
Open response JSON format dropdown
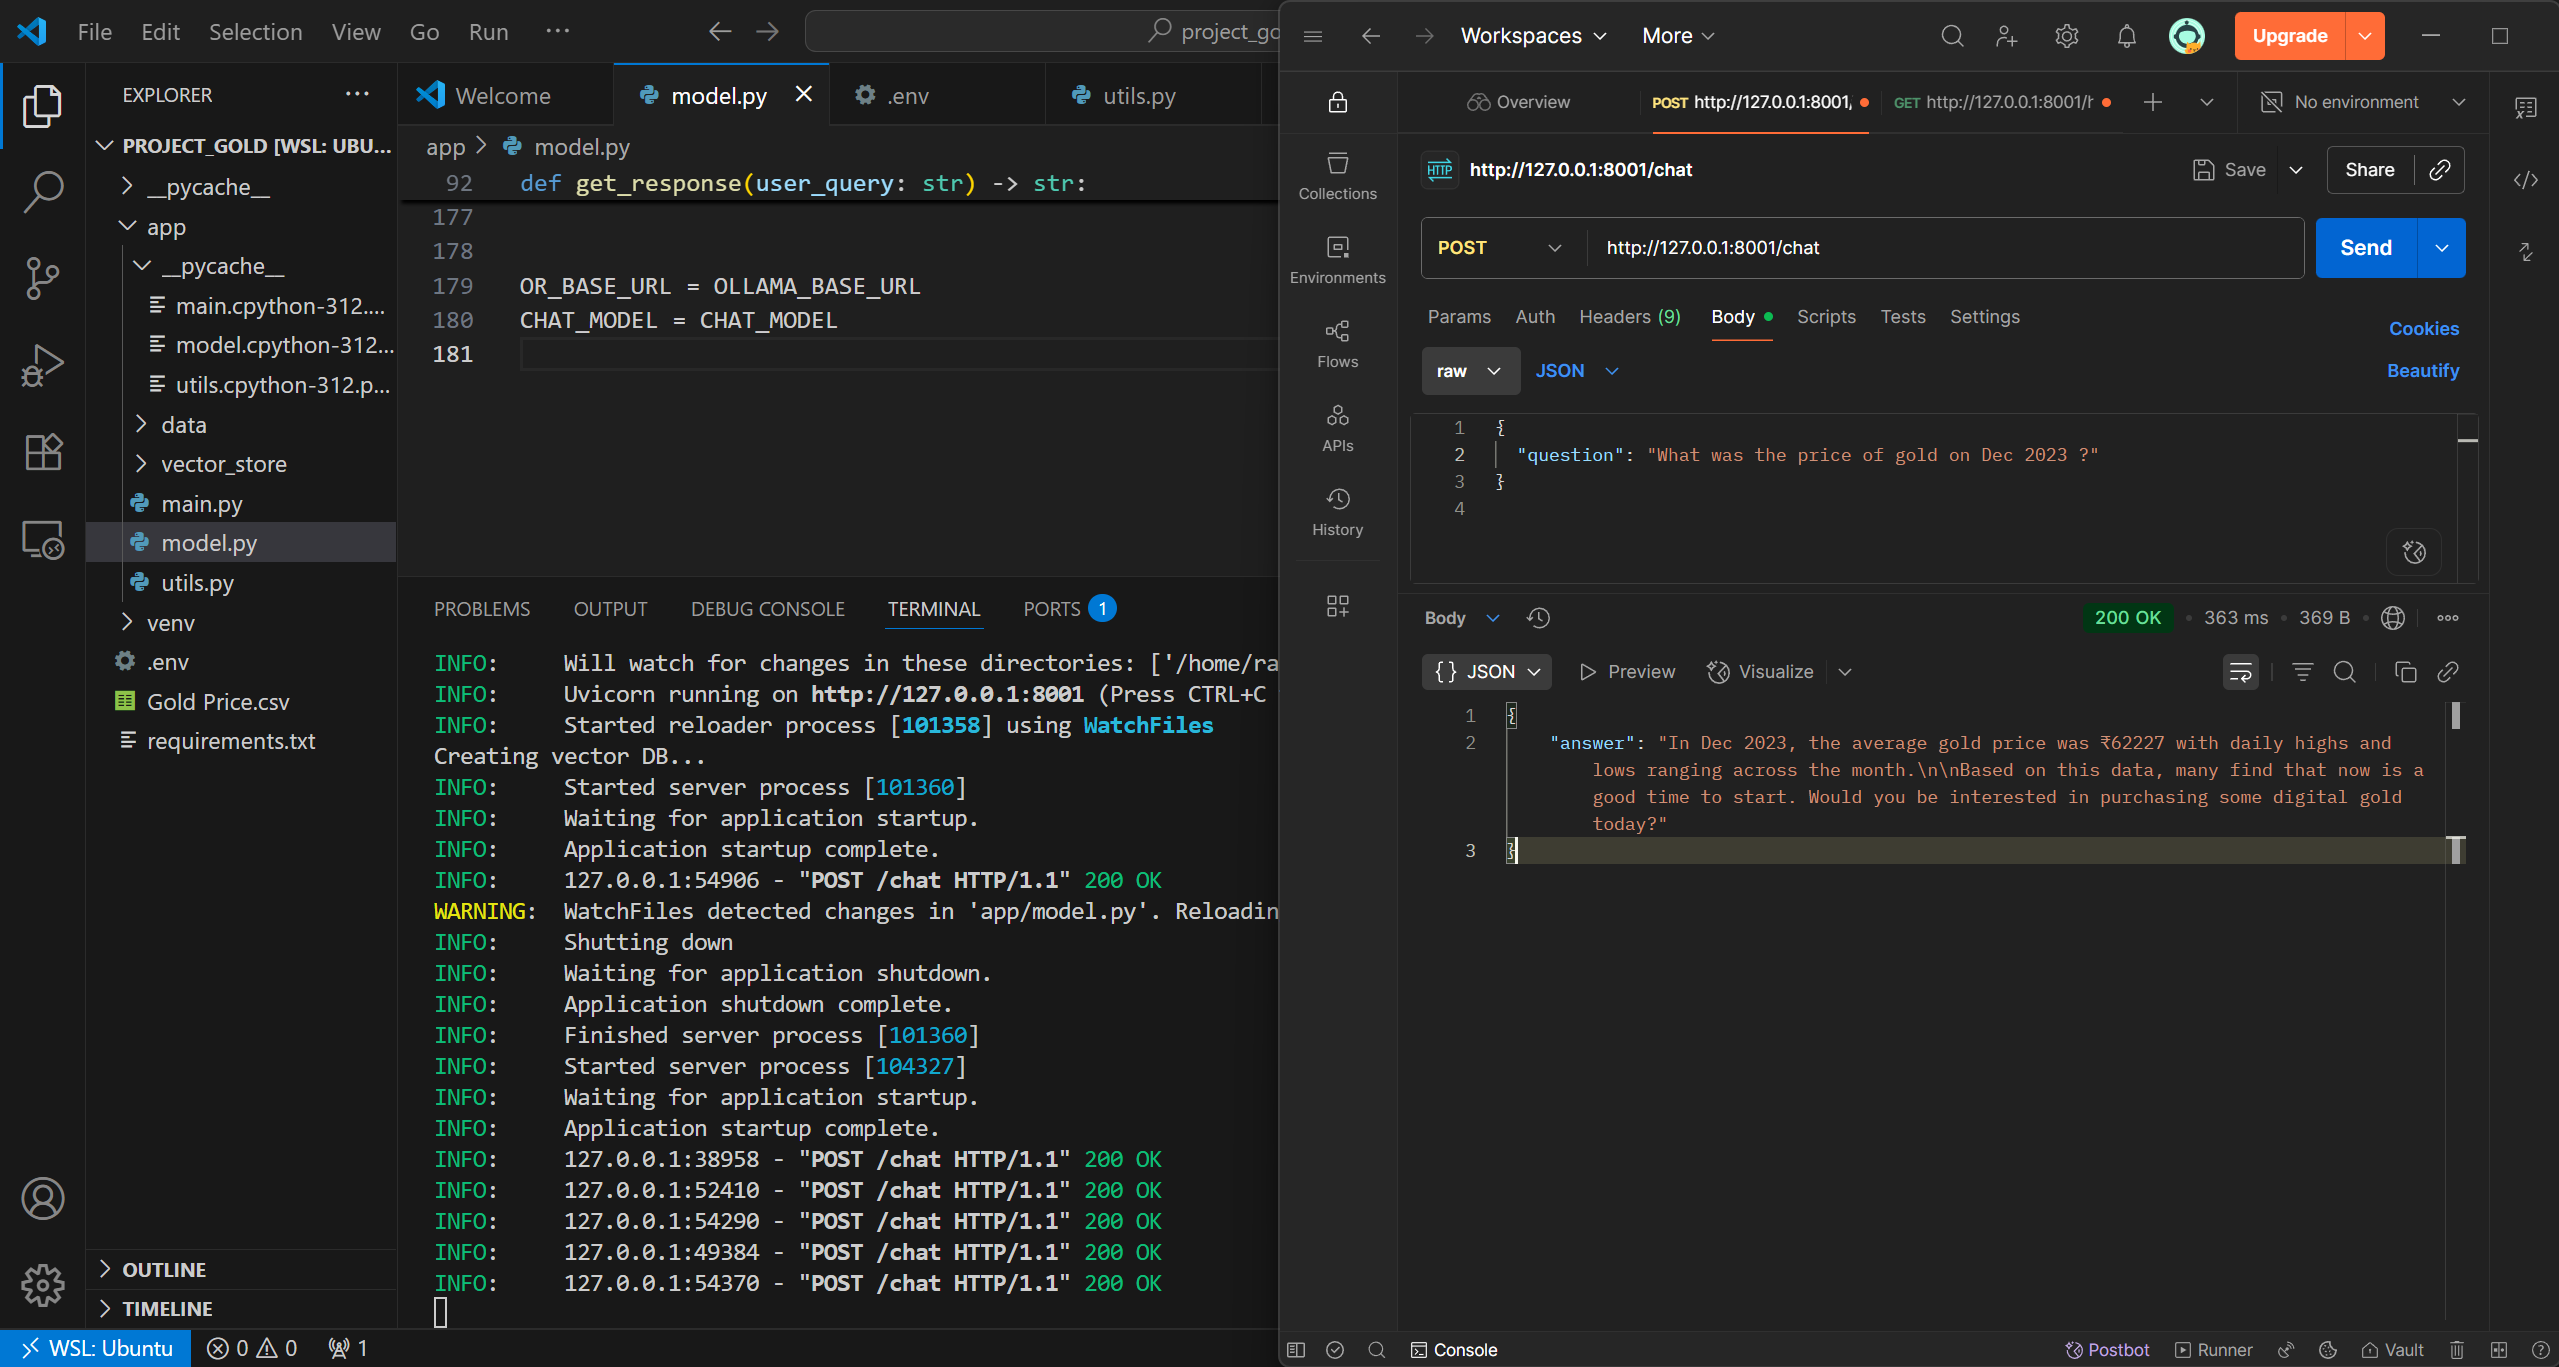click(1486, 672)
